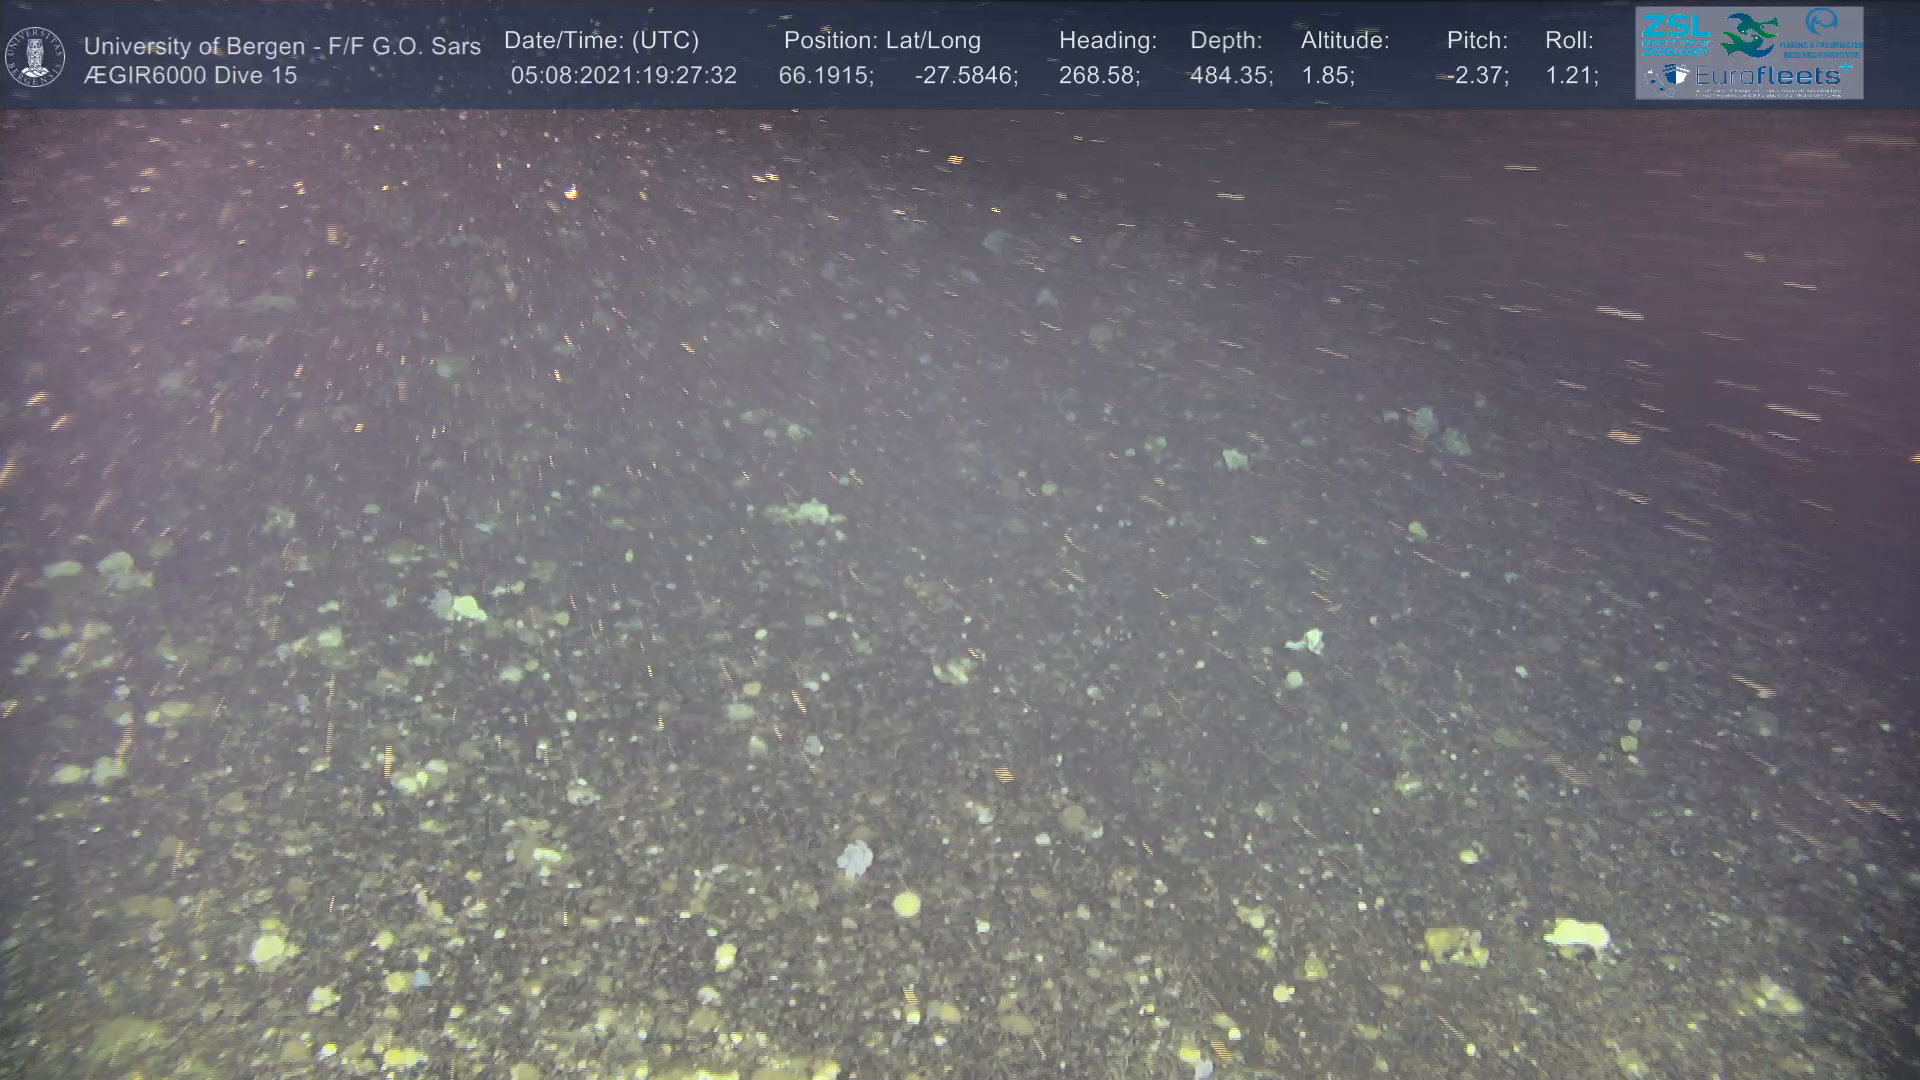The width and height of the screenshot is (1920, 1080).
Task: Click the Depth value 484.35
Action: coord(1231,76)
